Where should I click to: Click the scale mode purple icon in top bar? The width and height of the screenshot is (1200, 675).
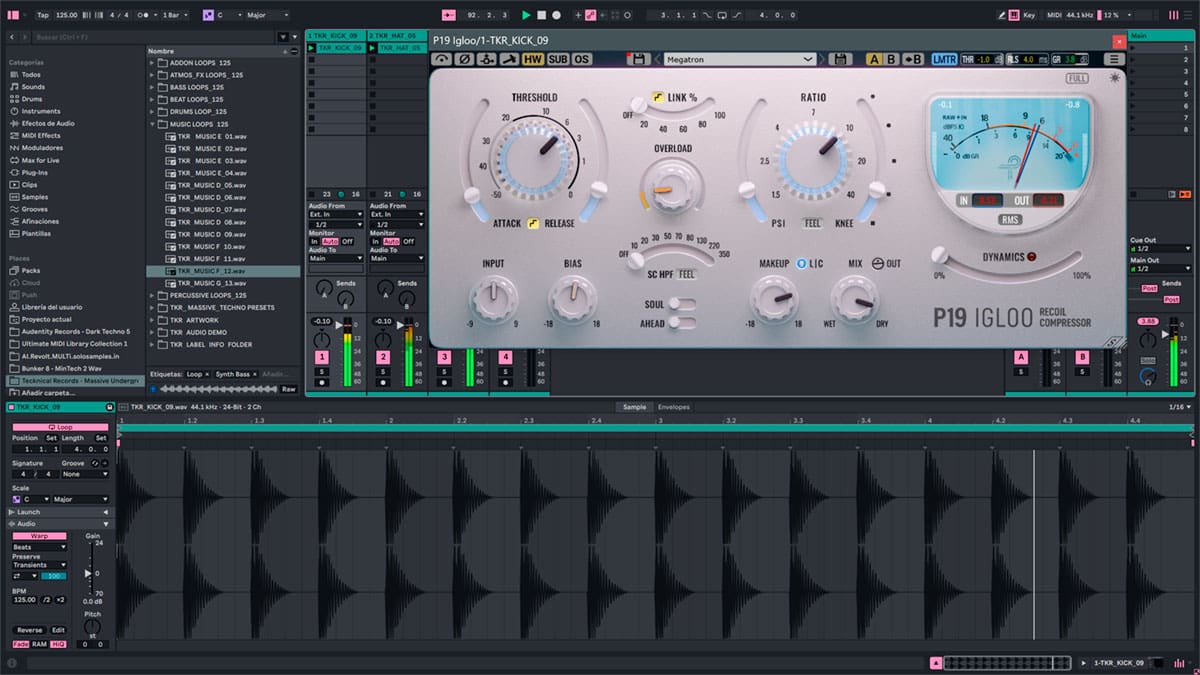point(207,15)
